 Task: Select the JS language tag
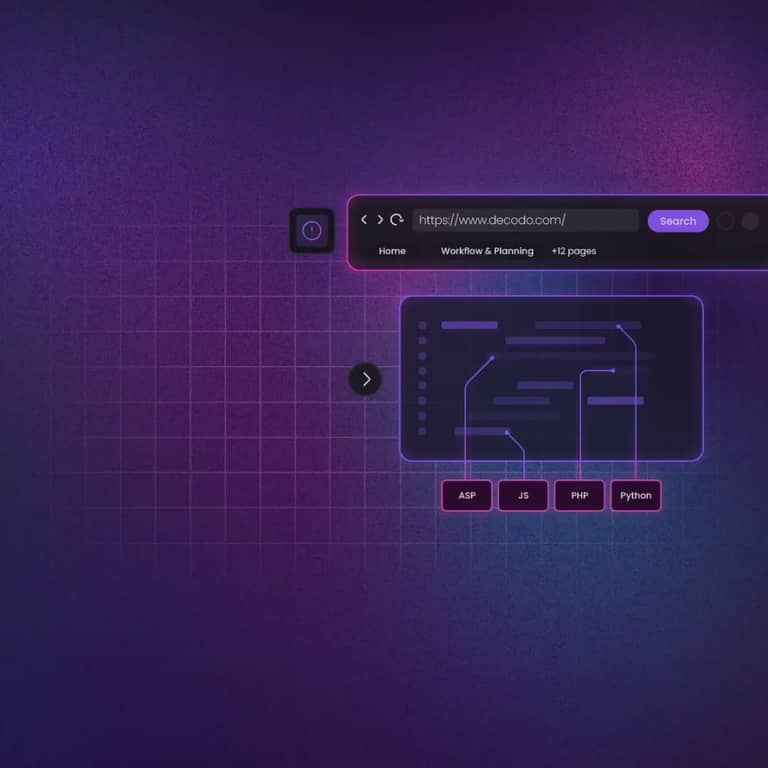523,495
